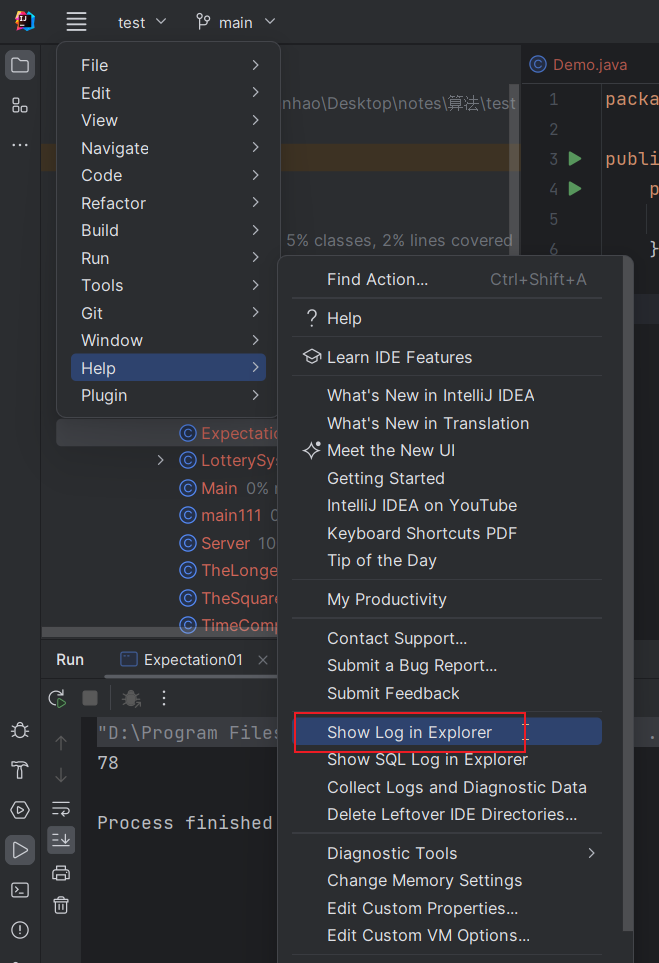Expand the Build submenu arrow

tap(255, 230)
